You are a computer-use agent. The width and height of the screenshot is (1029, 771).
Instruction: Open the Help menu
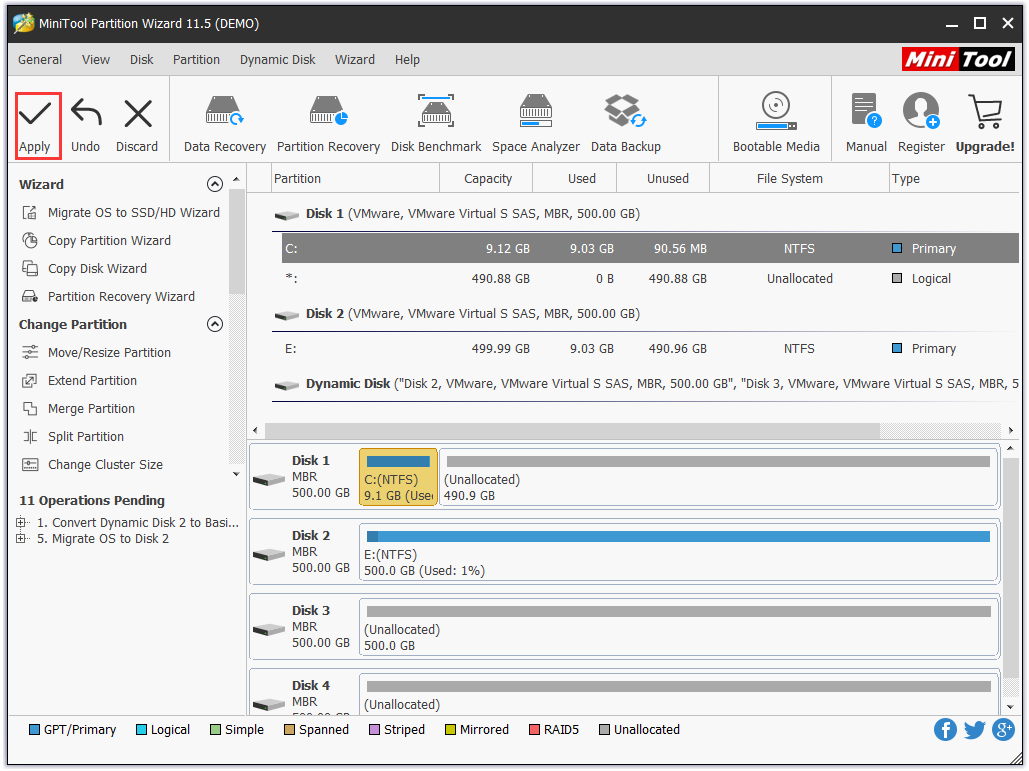click(x=407, y=60)
